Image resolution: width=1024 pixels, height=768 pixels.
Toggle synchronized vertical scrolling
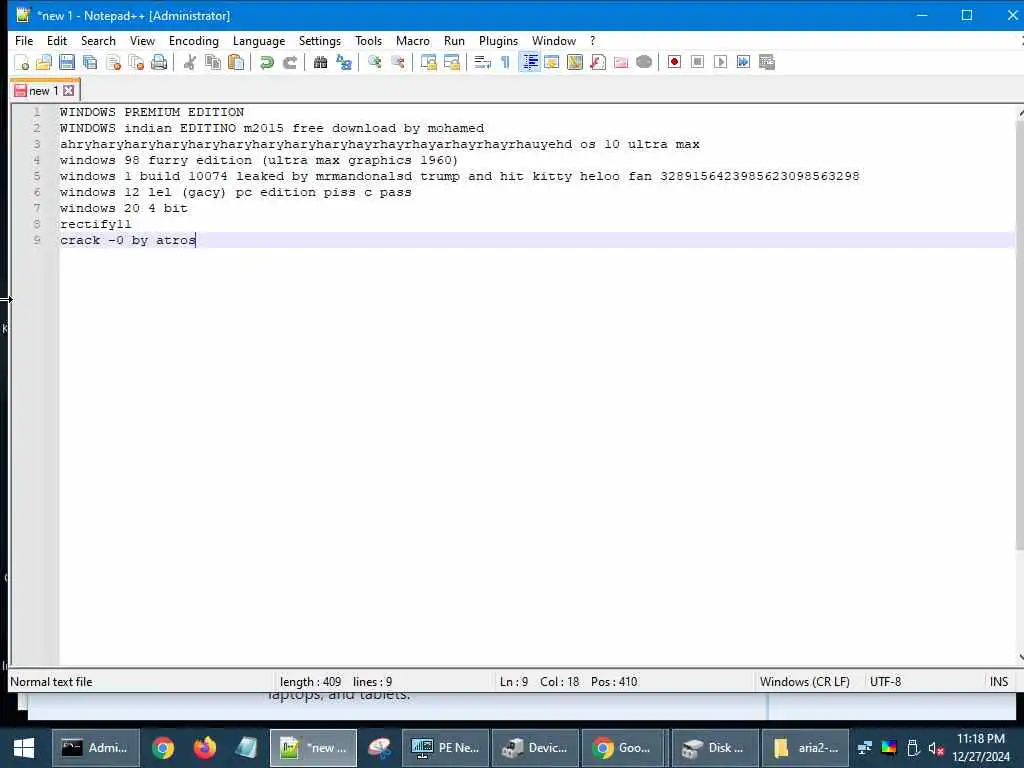pos(429,62)
